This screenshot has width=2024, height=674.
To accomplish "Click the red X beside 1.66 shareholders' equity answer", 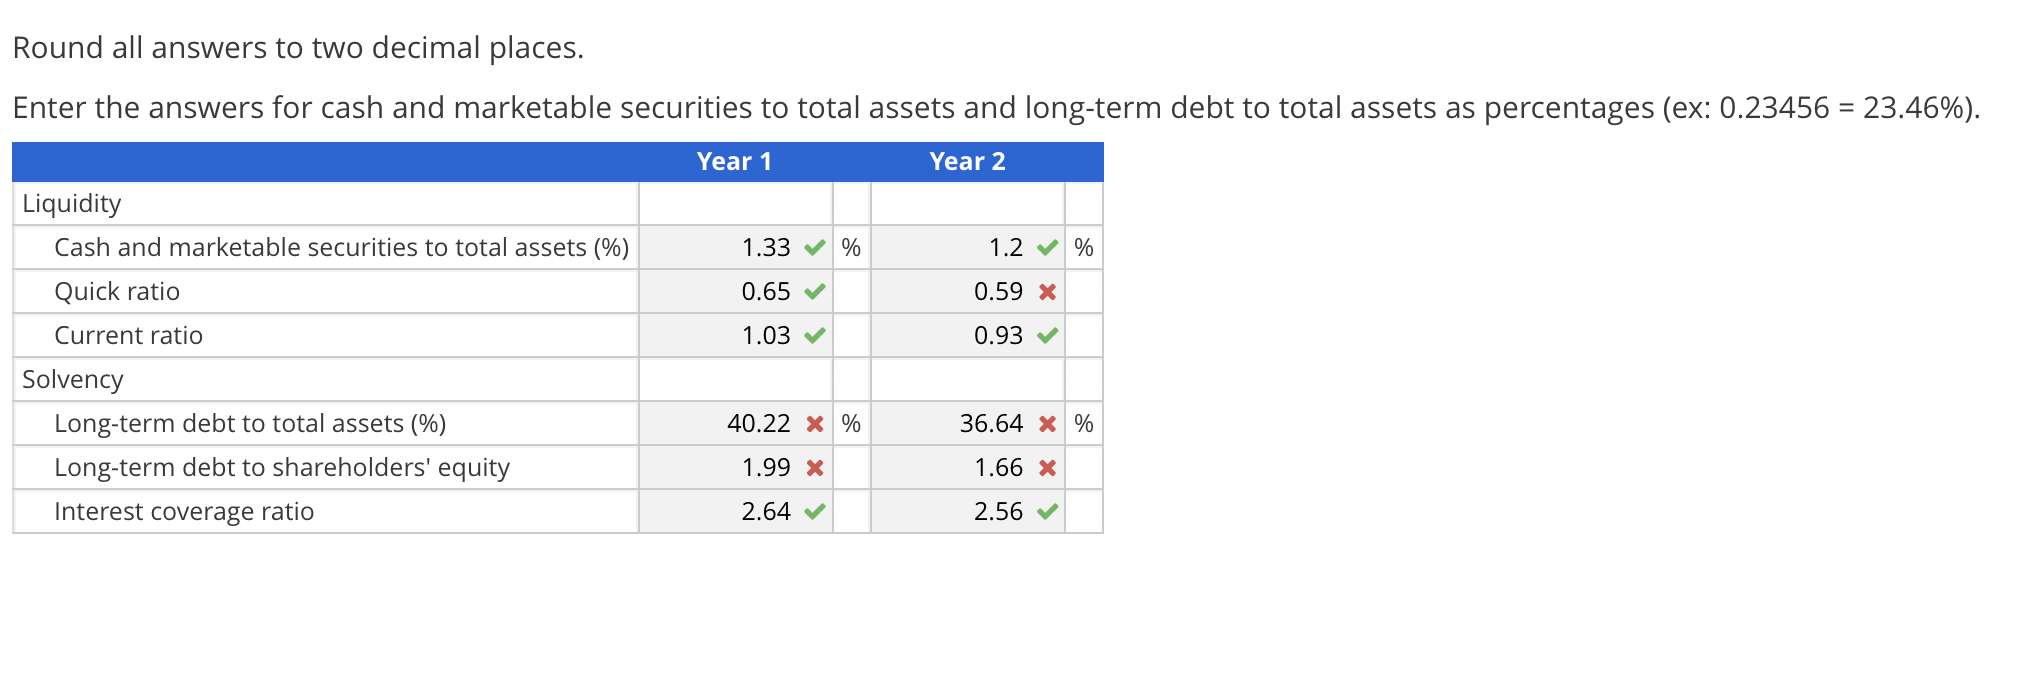I will point(1046,467).
